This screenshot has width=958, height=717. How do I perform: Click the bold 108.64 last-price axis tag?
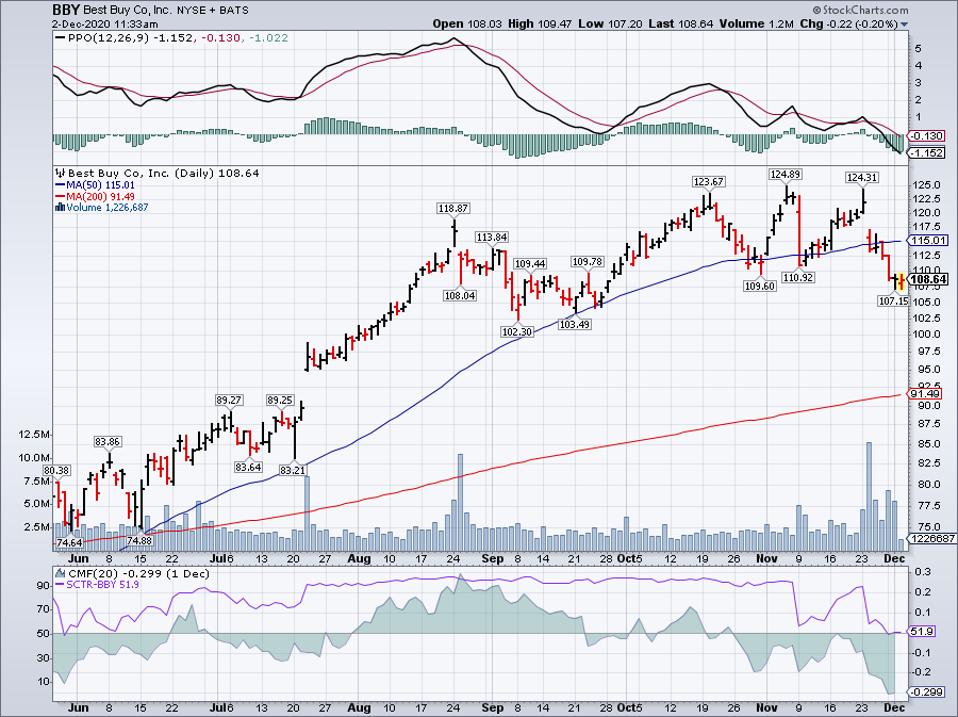(x=928, y=280)
